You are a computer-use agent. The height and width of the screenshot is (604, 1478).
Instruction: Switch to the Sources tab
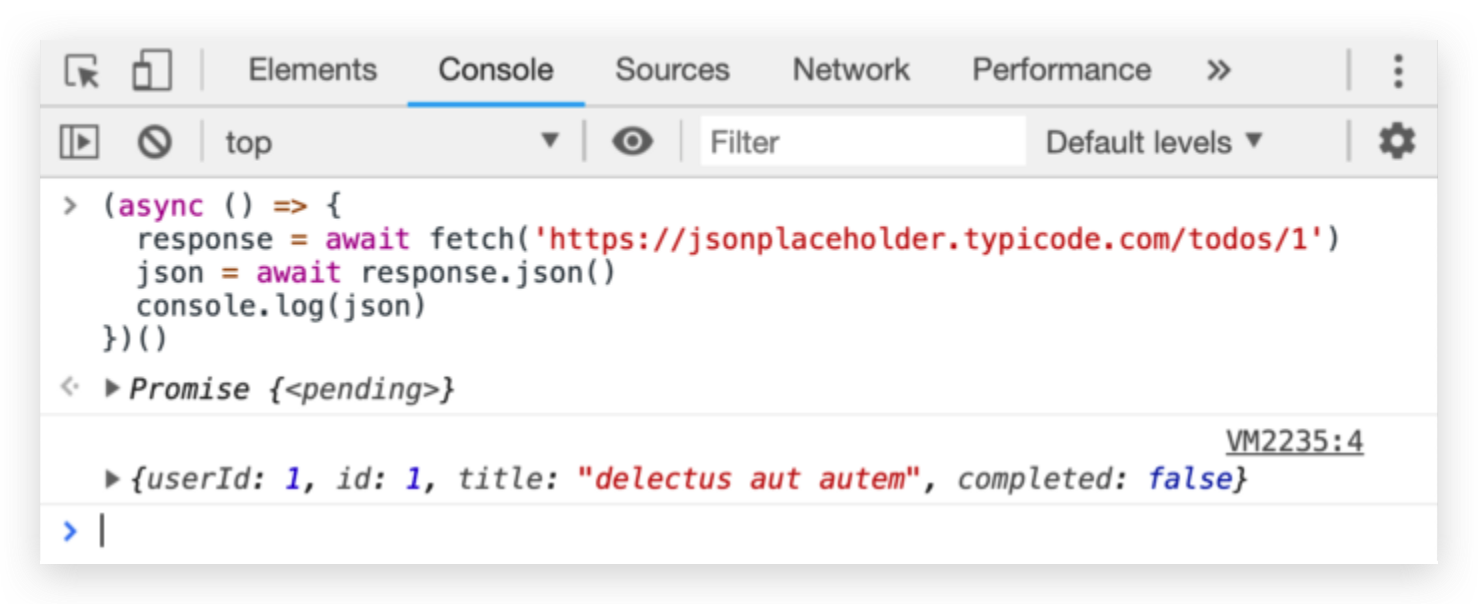click(x=672, y=70)
